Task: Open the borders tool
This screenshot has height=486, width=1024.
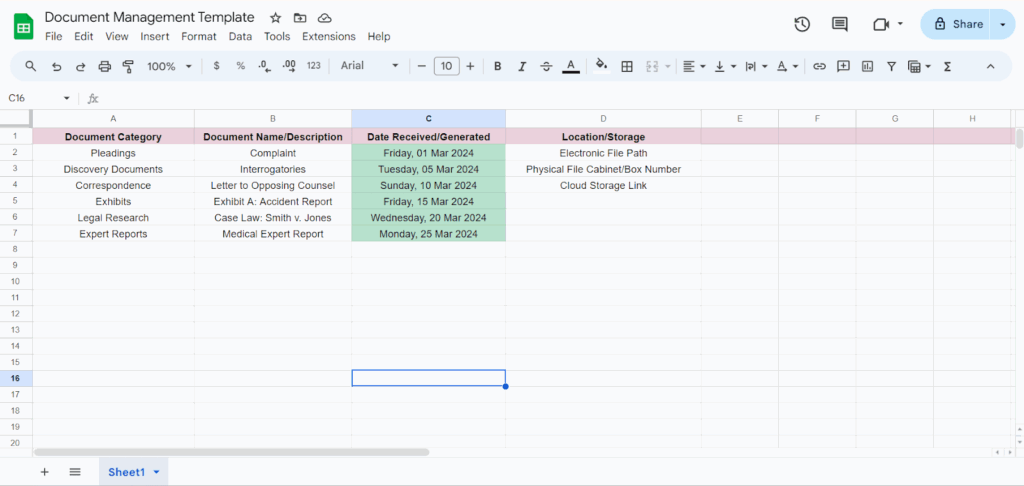Action: point(627,66)
